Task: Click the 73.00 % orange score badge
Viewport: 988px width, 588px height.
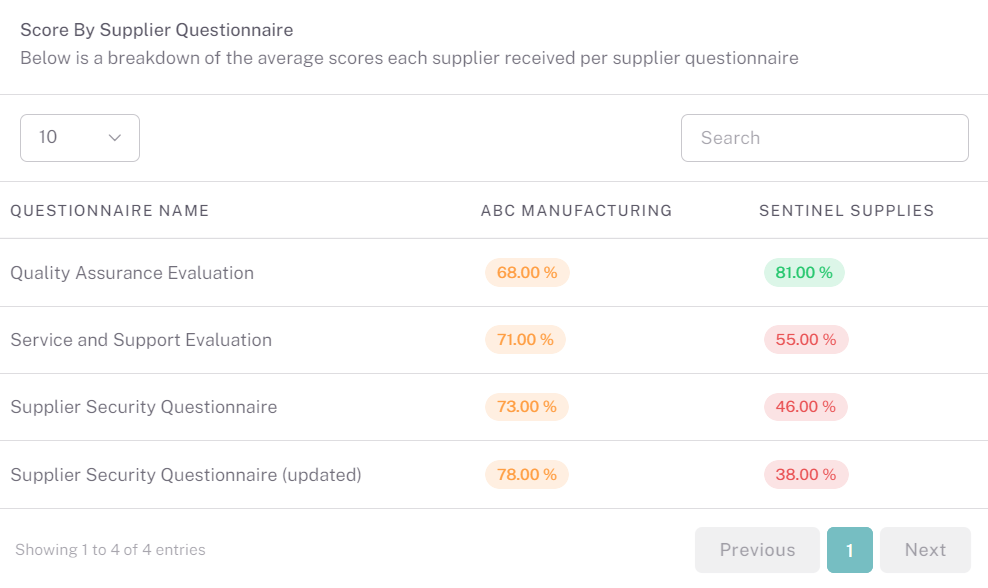Action: pyautogui.click(x=527, y=406)
